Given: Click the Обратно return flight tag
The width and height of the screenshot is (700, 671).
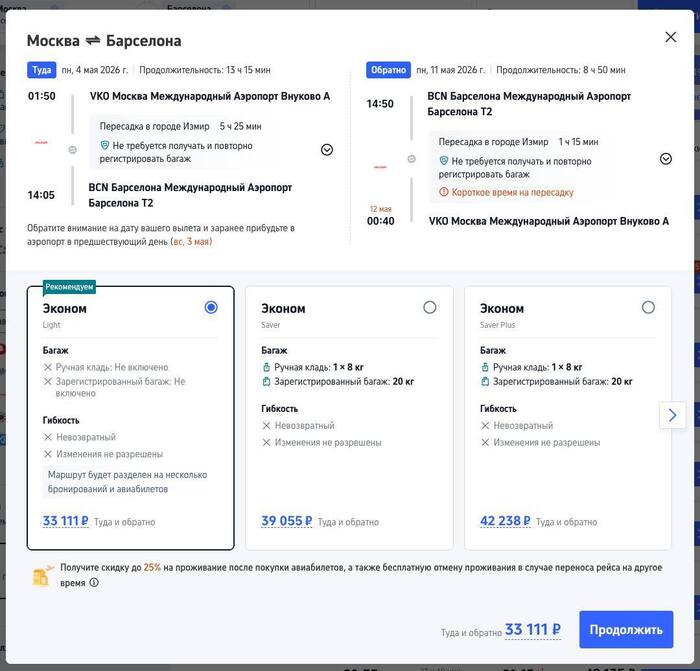Looking at the screenshot, I should (388, 70).
